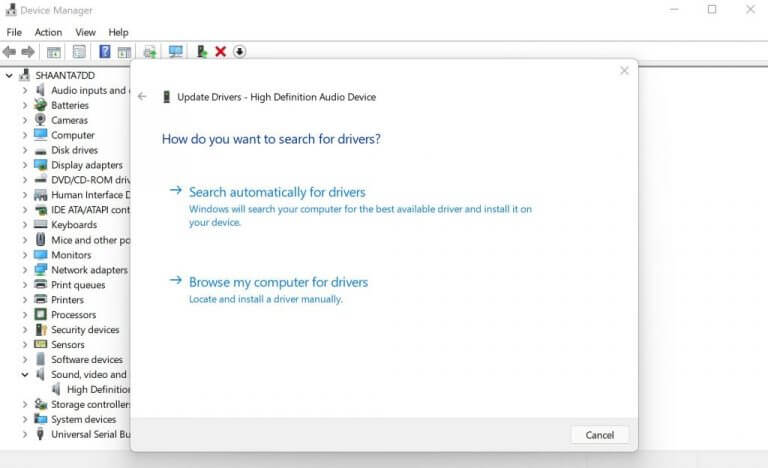
Task: Choose Search automatically for drivers
Action: coord(277,192)
